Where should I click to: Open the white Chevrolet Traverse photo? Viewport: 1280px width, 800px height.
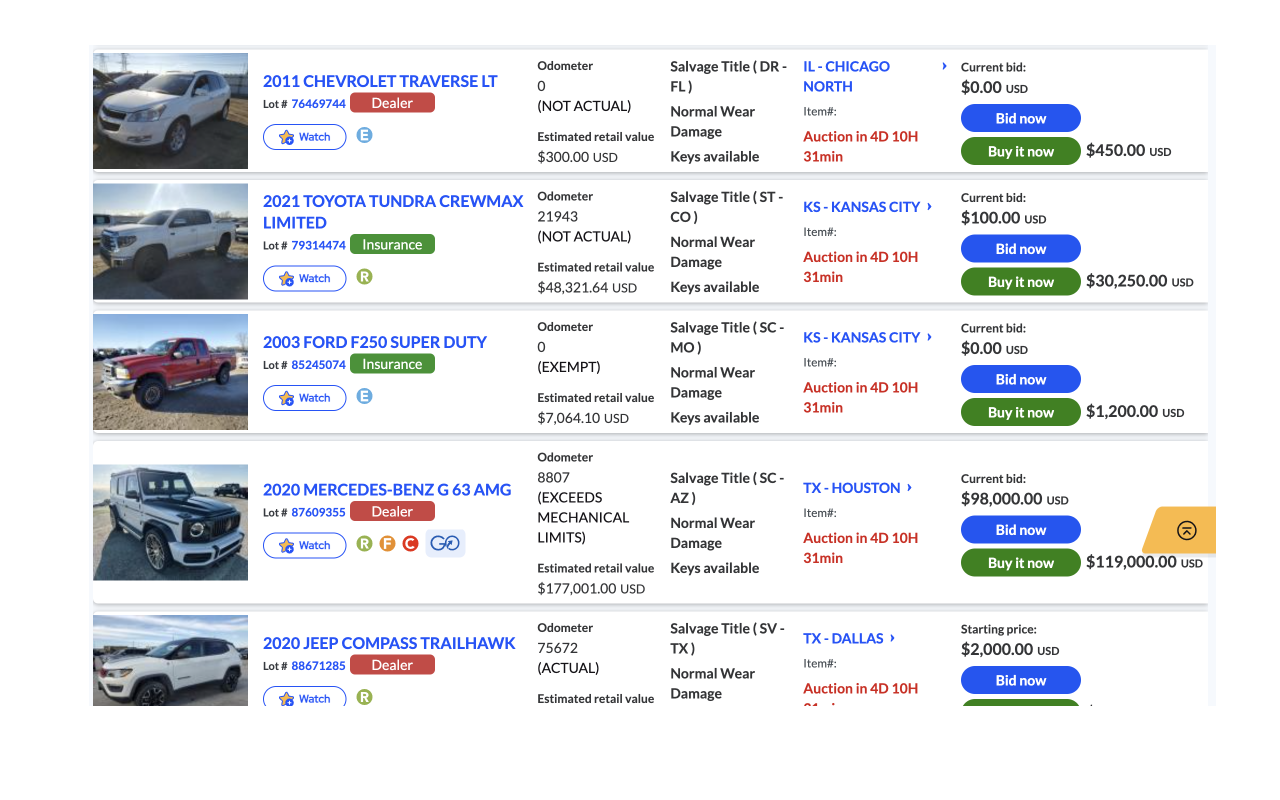point(170,111)
